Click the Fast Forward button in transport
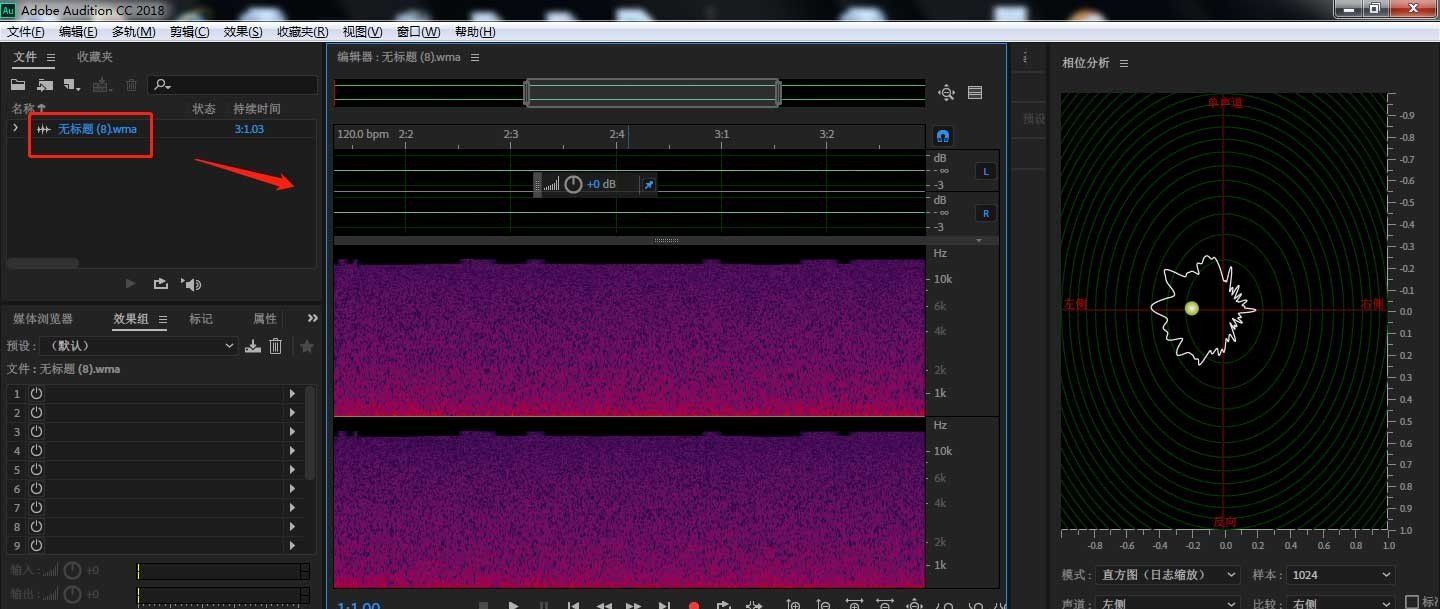 click(633, 605)
